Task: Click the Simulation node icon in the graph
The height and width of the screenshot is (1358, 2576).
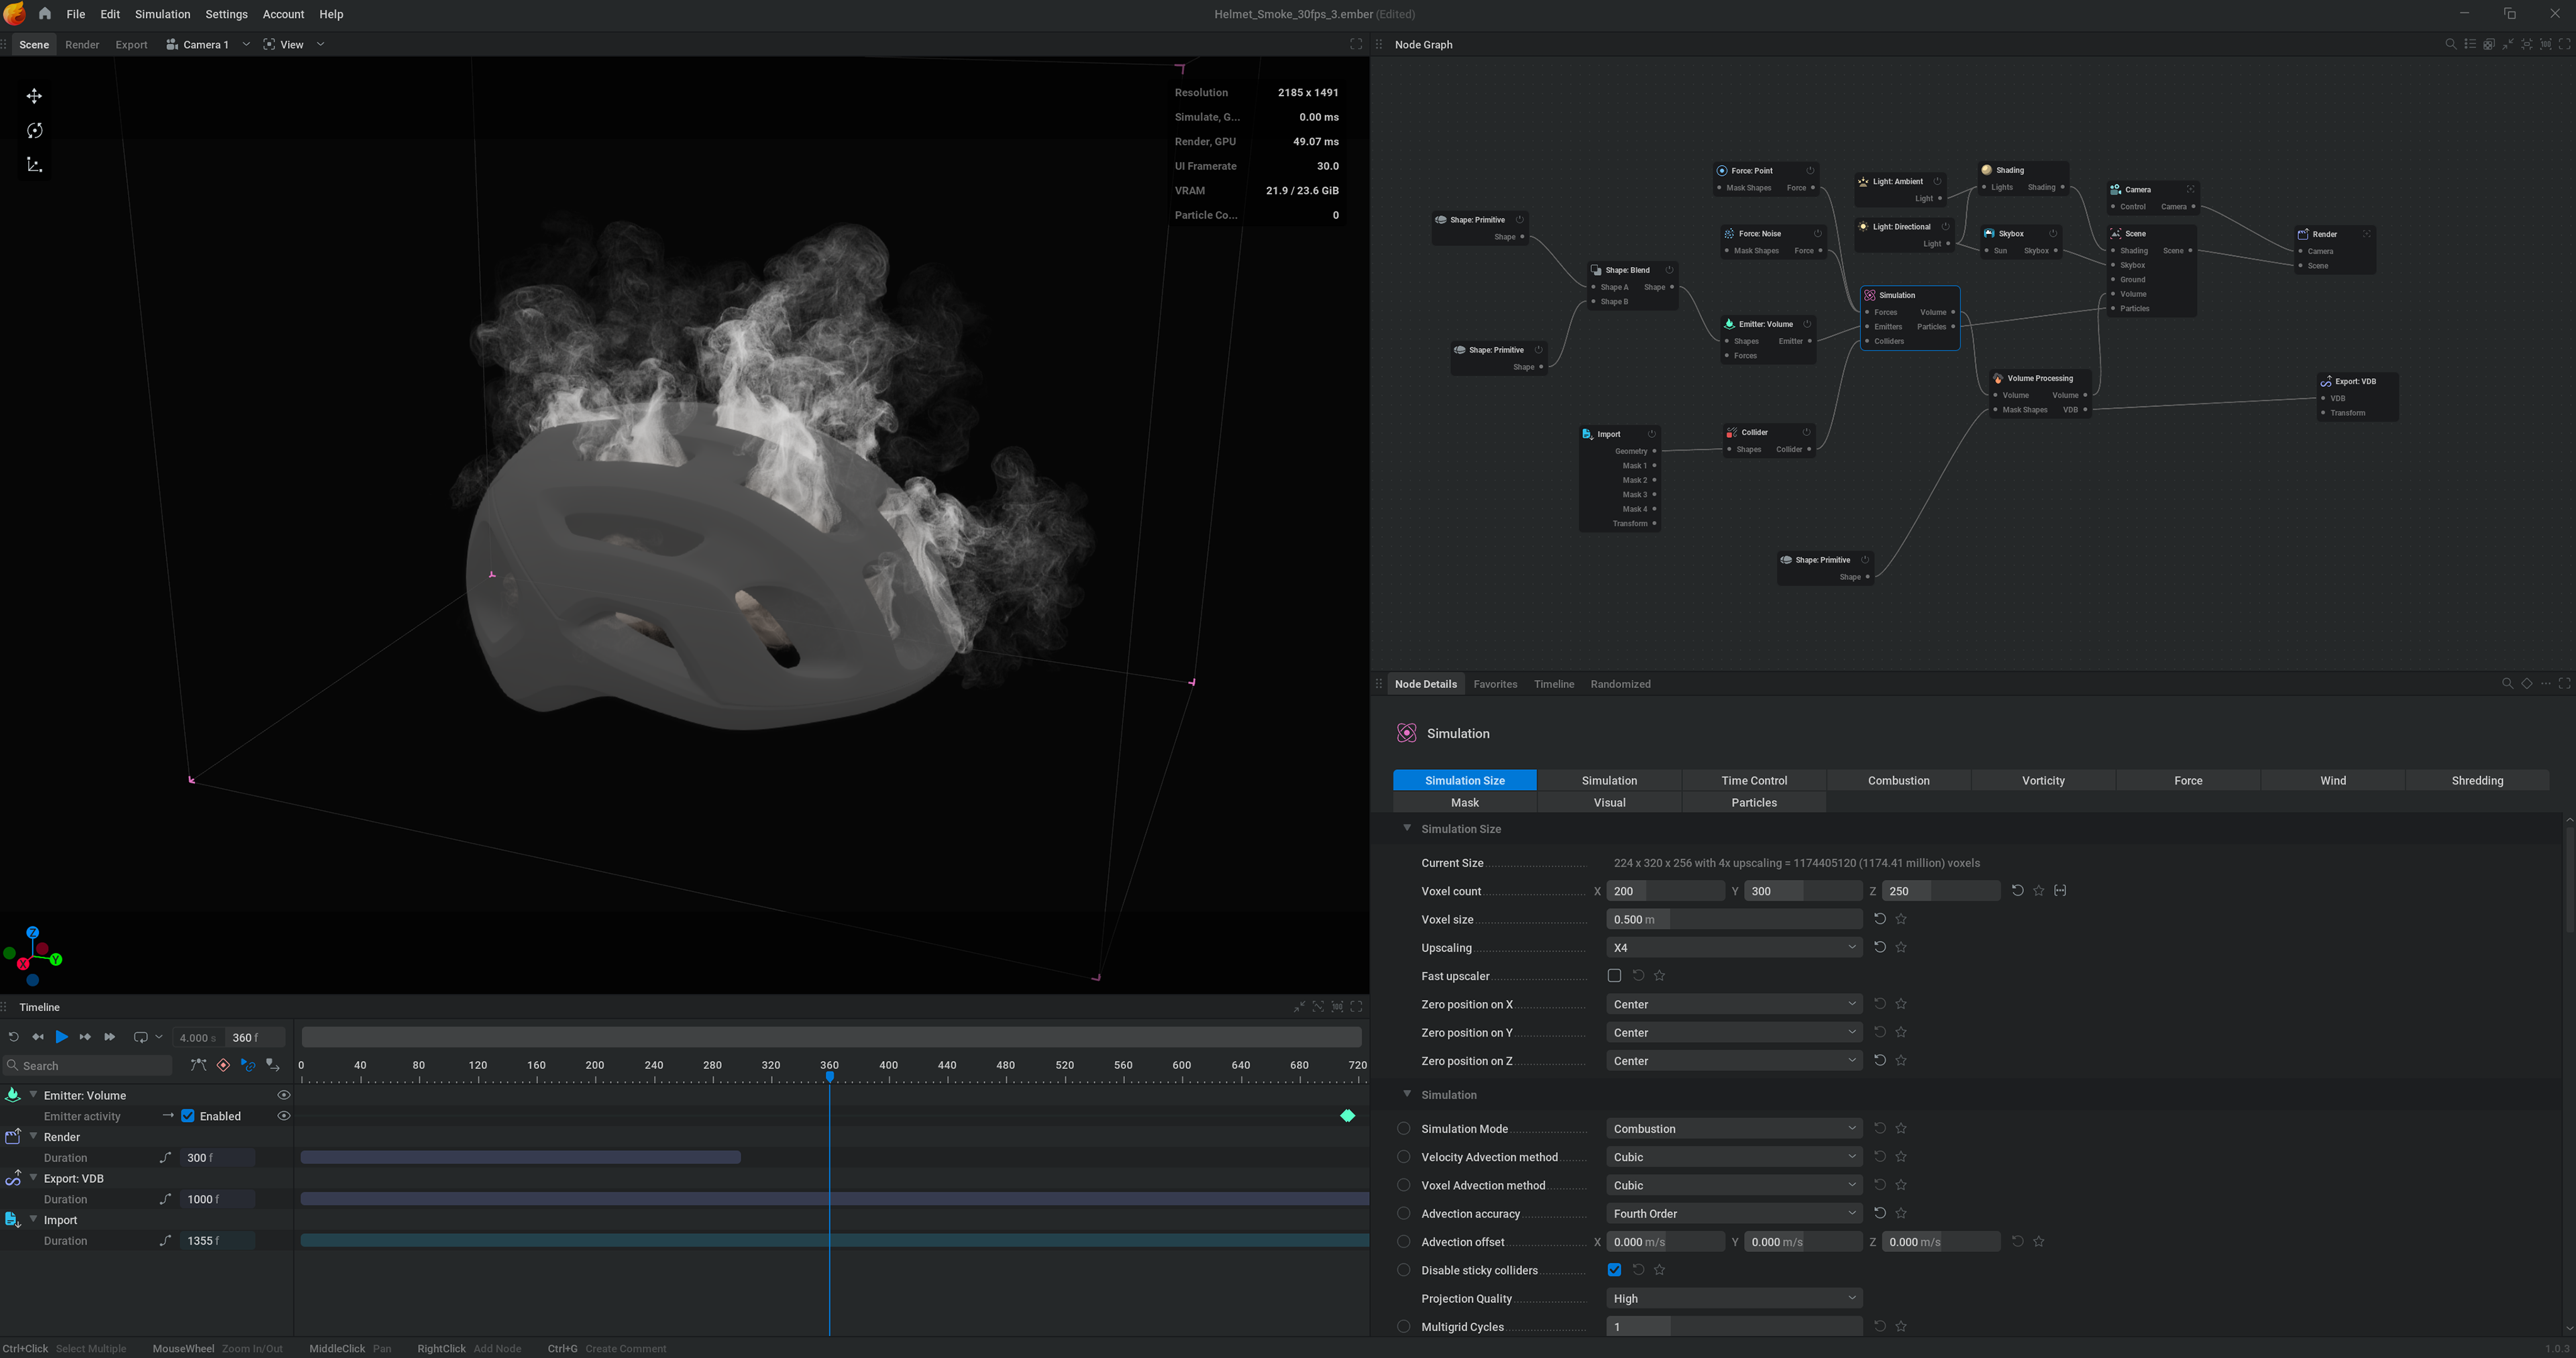Action: tap(1869, 295)
